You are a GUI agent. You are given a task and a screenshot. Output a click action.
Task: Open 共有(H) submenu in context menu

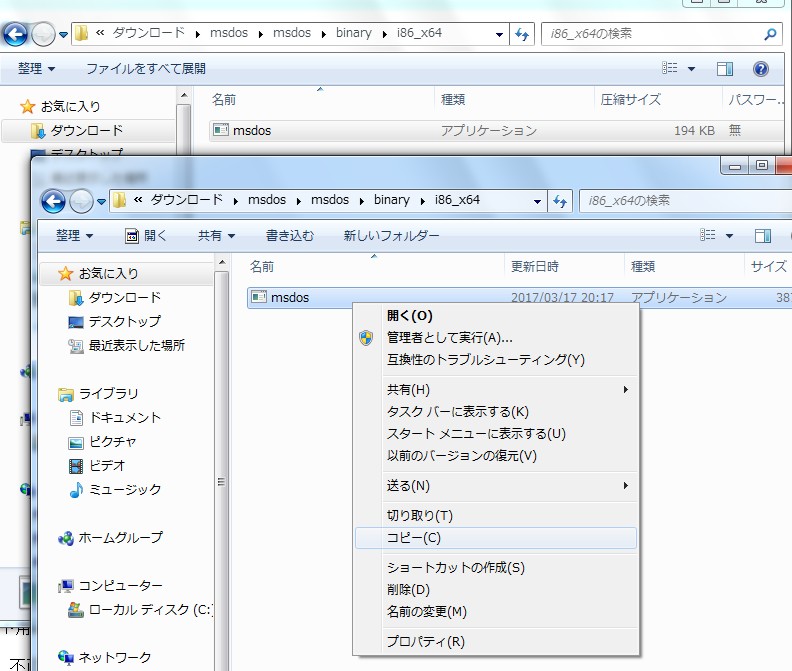(496, 390)
